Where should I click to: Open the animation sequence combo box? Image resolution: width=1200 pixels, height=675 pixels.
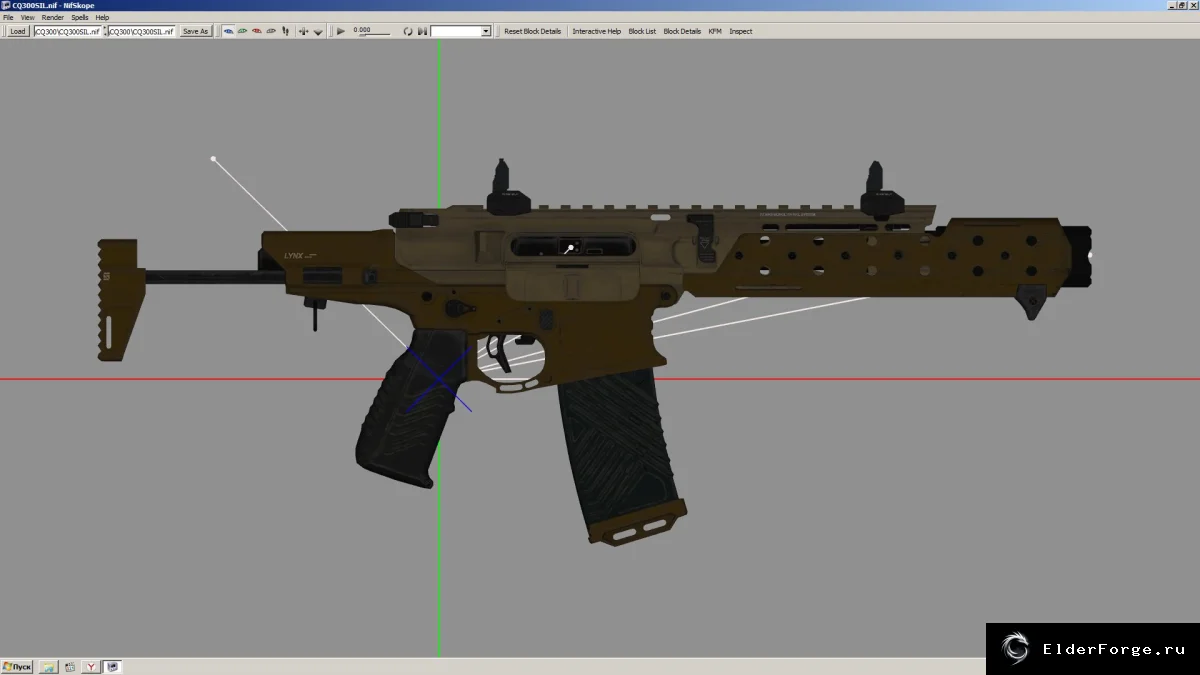pos(461,31)
